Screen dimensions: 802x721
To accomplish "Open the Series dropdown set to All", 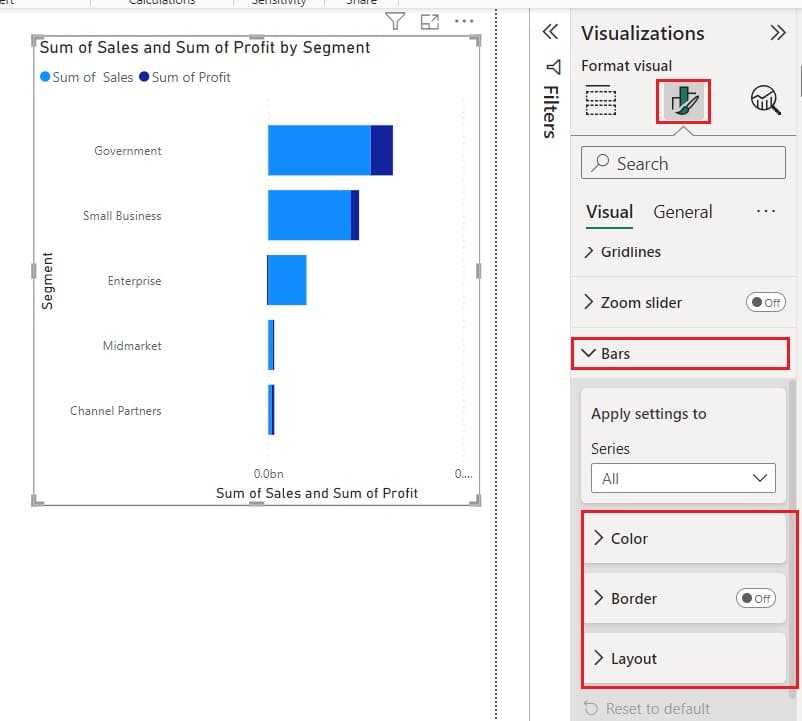I will tap(683, 478).
